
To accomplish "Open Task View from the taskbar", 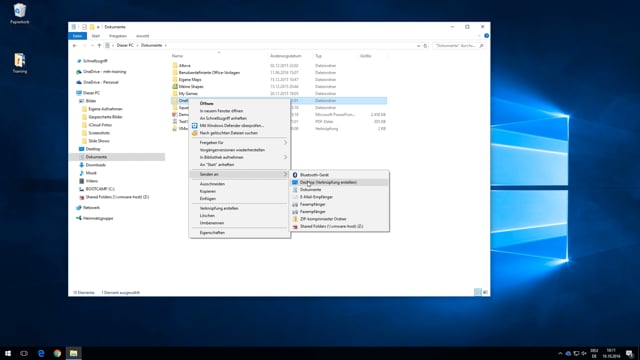I will click(x=24, y=353).
